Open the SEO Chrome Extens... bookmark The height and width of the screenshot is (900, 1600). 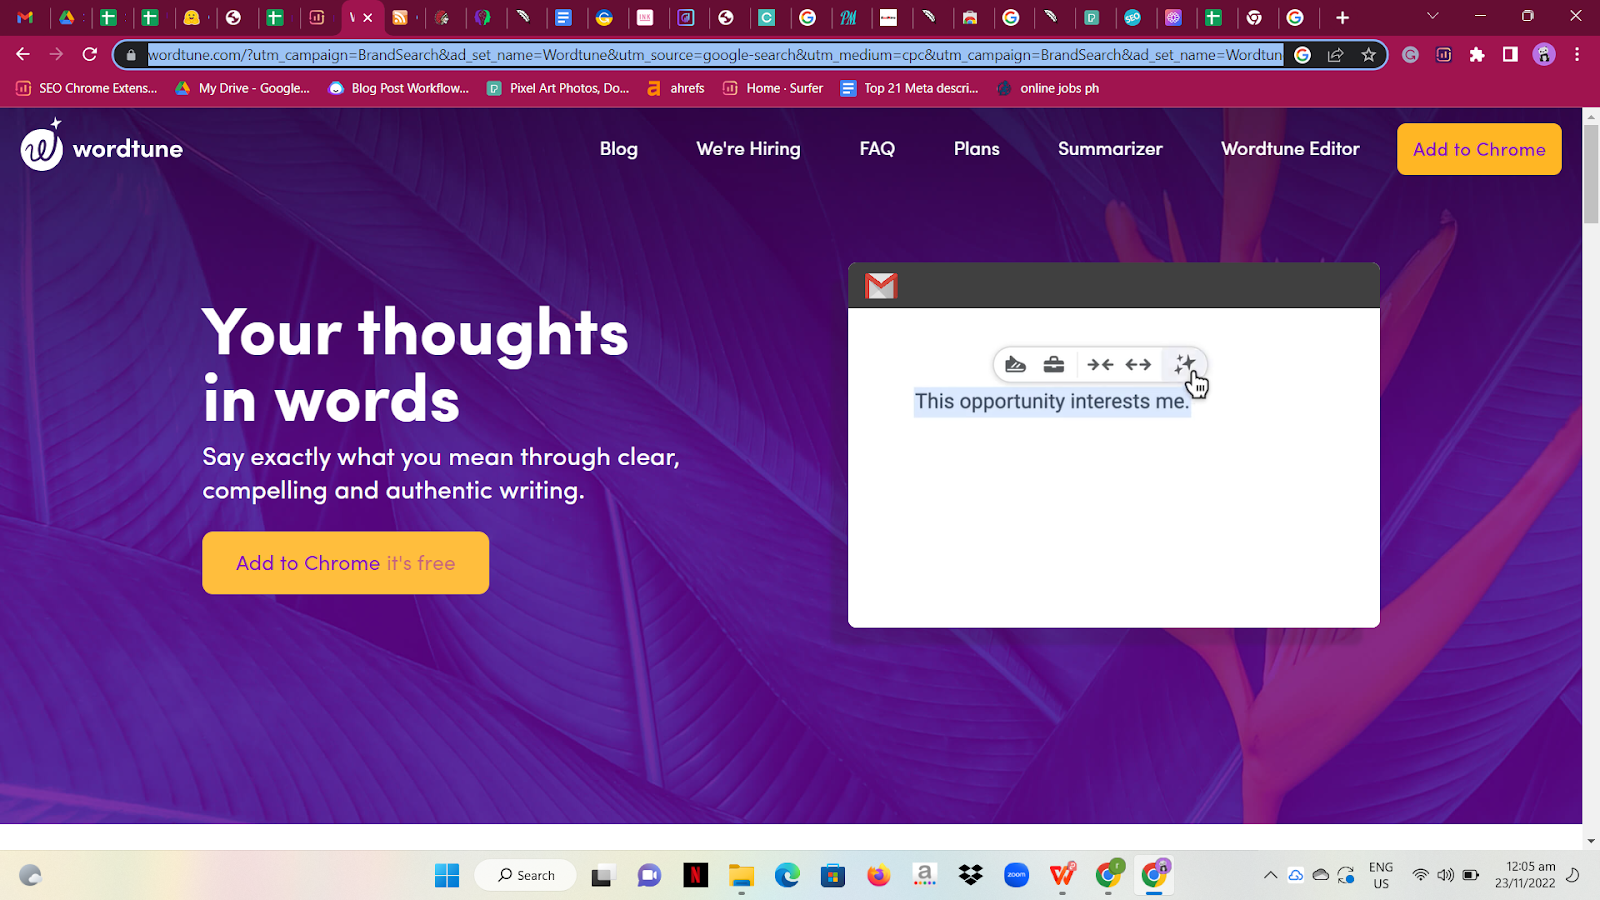(x=87, y=88)
